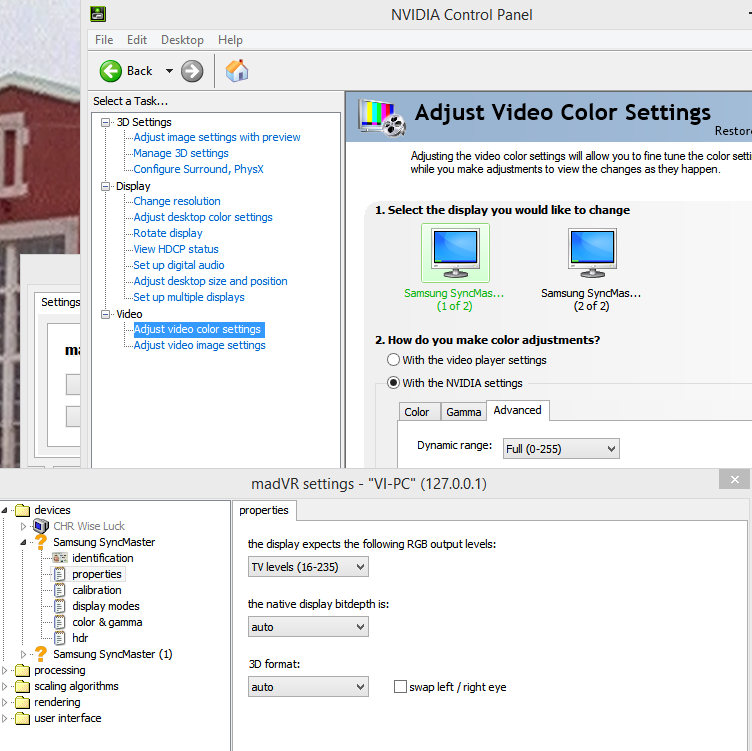This screenshot has height=751, width=752.
Task: Expand the rendering folder node
Action: 4,702
